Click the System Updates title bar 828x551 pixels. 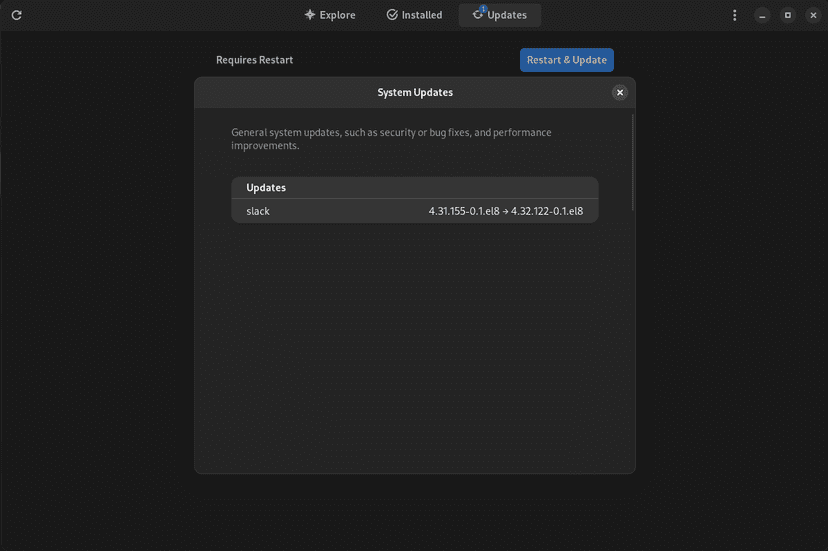(414, 92)
